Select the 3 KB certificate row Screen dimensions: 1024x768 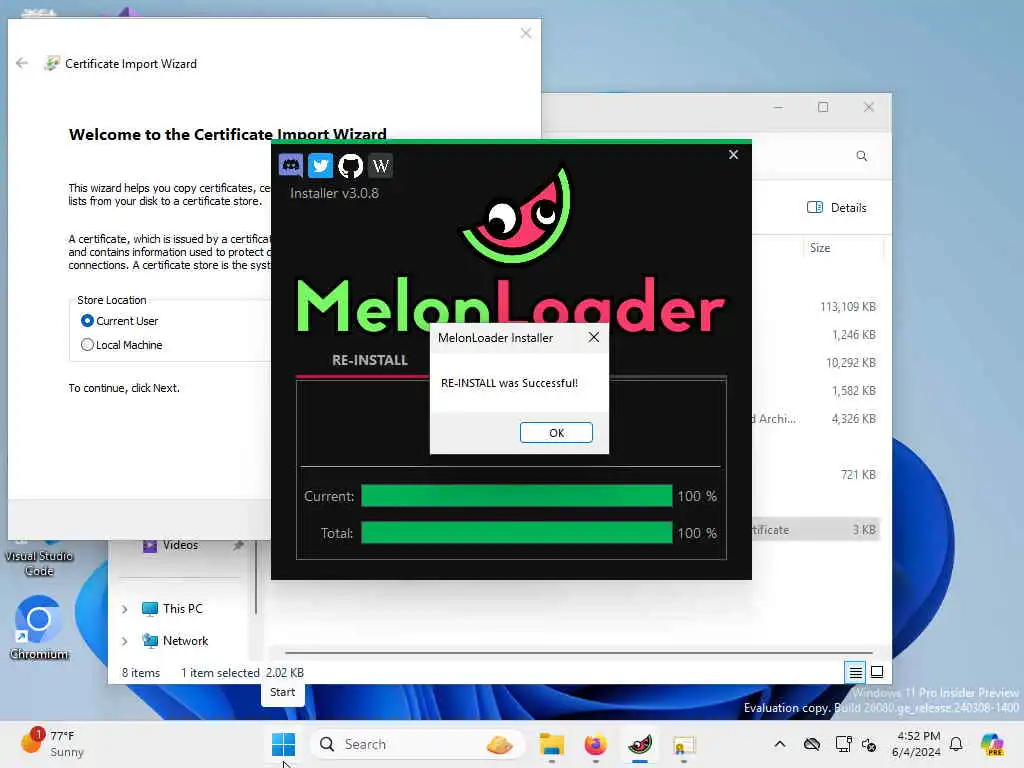816,530
